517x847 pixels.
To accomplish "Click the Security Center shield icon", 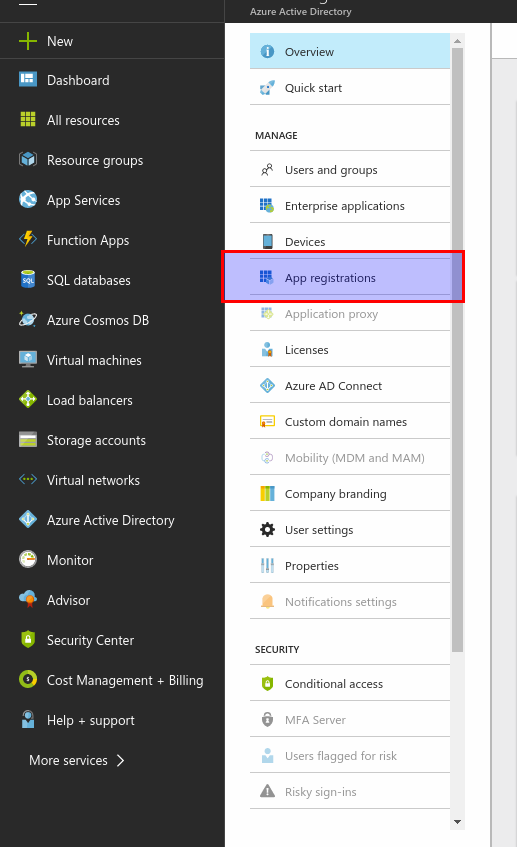I will tap(28, 639).
